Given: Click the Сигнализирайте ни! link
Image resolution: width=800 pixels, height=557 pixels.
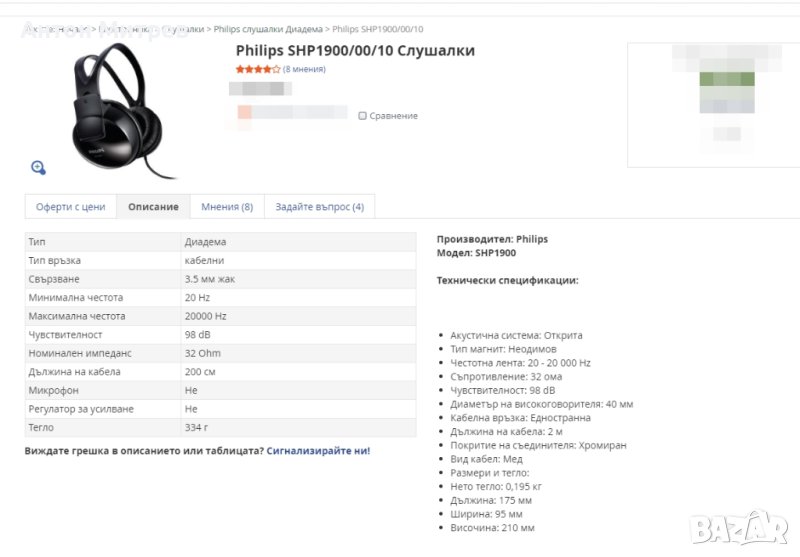Looking at the screenshot, I should [x=318, y=451].
